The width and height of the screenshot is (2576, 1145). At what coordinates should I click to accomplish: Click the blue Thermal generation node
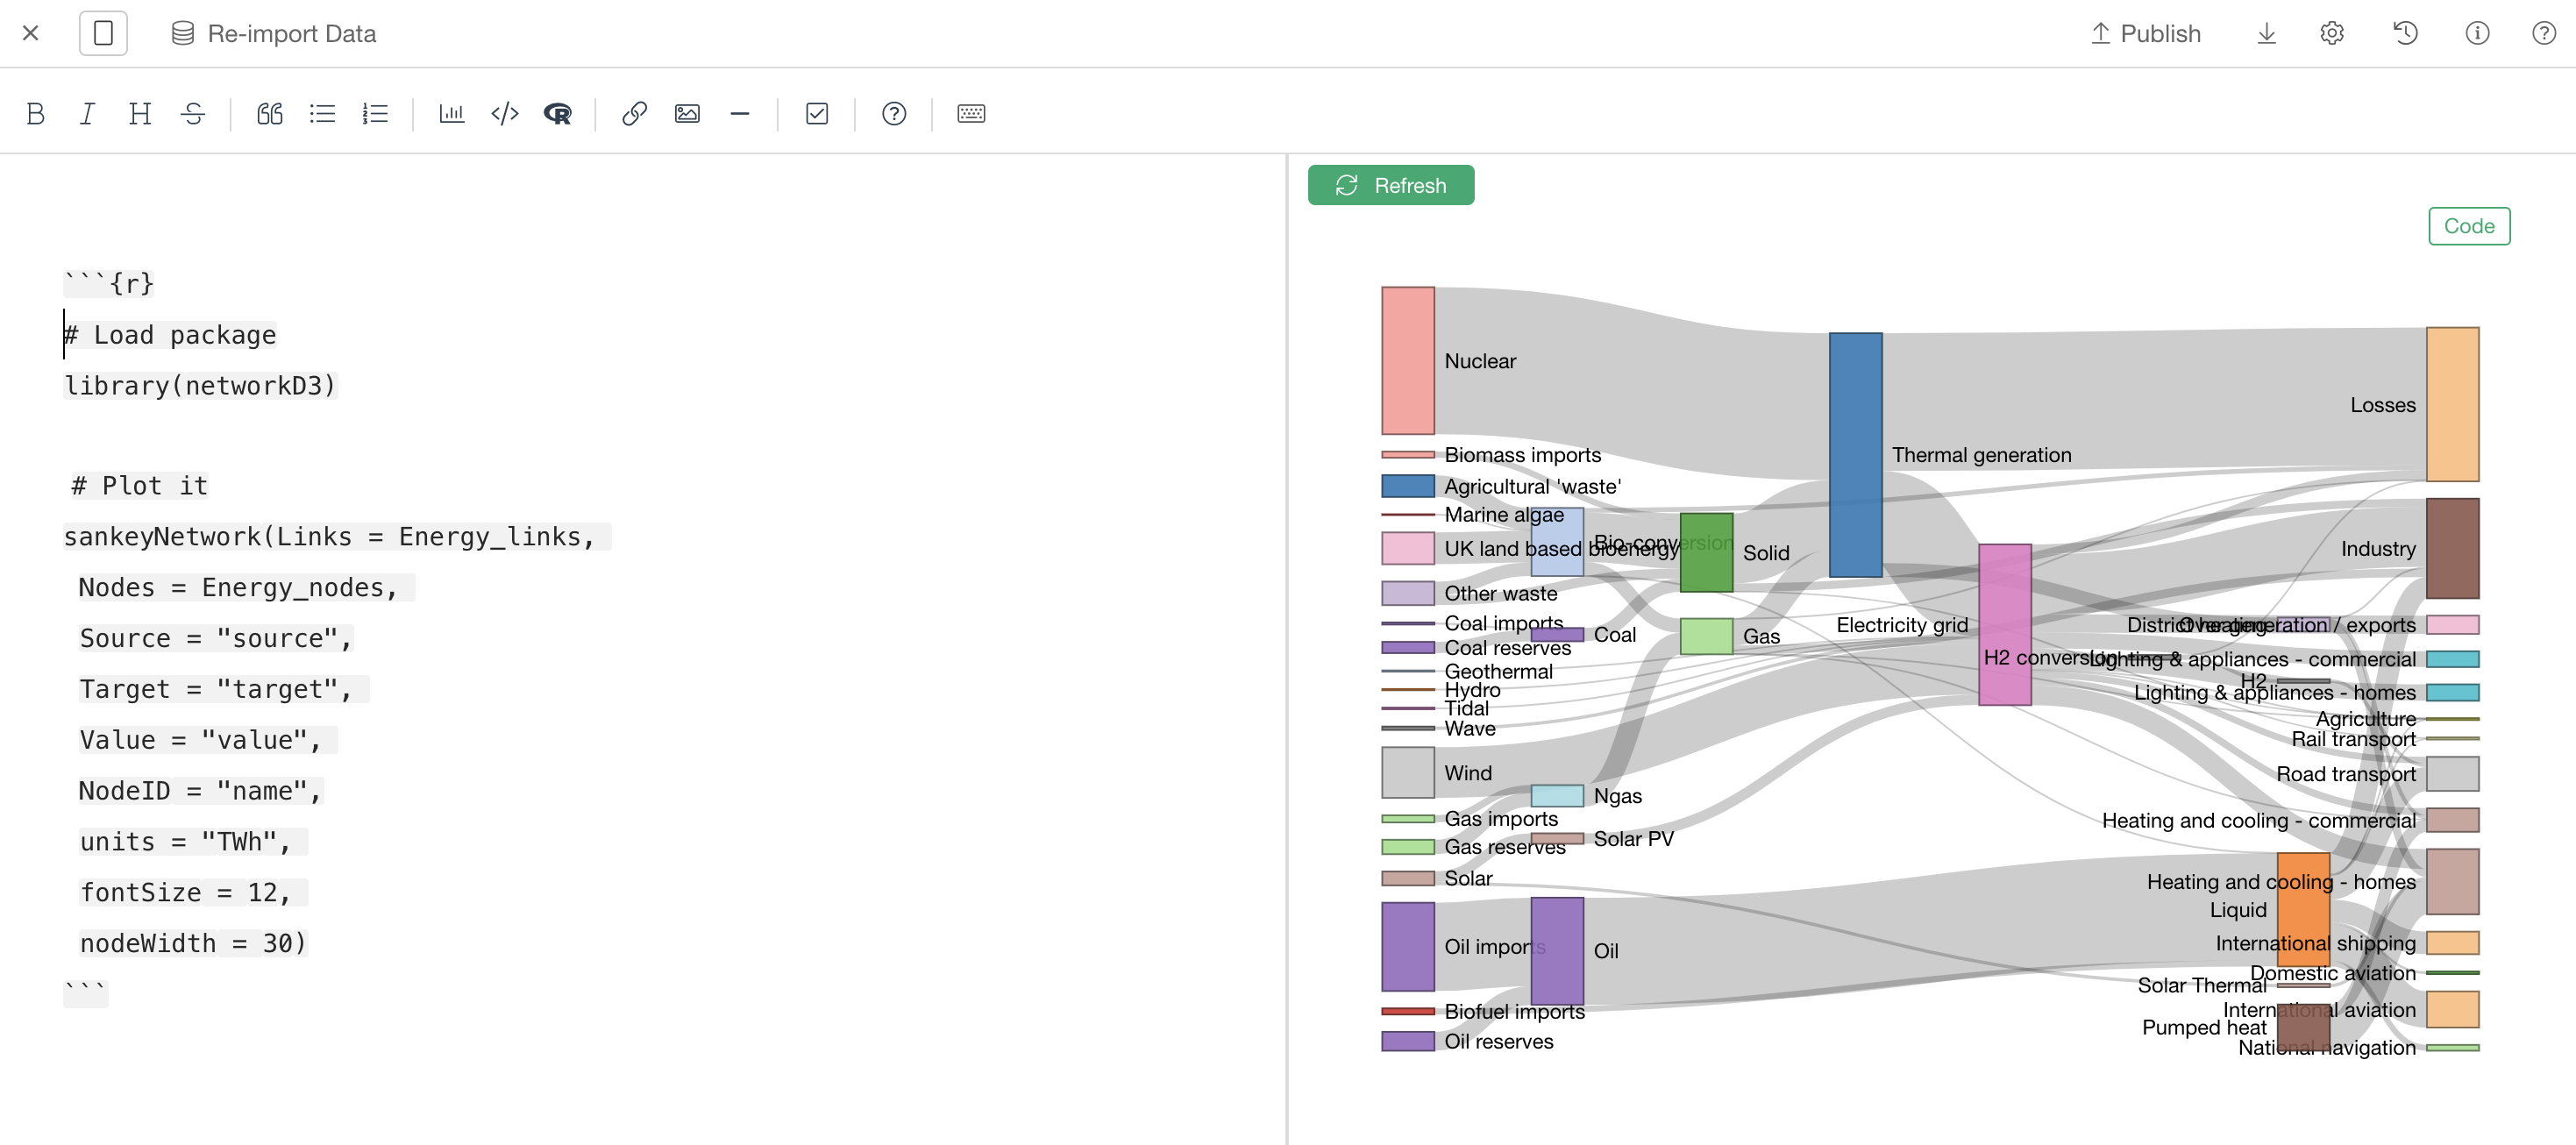(x=1856, y=455)
